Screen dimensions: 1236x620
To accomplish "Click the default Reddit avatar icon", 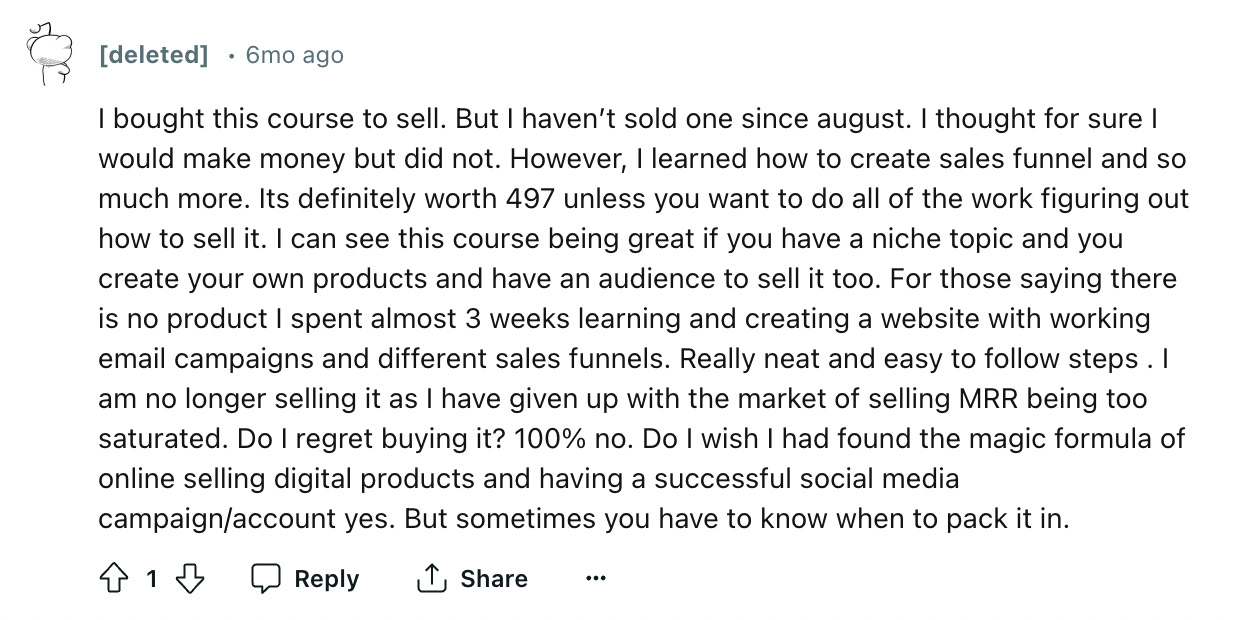I will coord(49,55).
